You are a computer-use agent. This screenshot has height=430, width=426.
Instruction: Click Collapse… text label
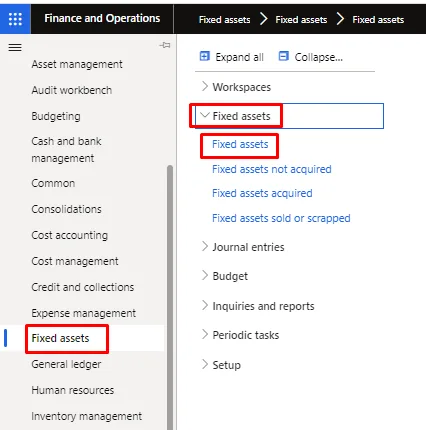pyautogui.click(x=318, y=57)
